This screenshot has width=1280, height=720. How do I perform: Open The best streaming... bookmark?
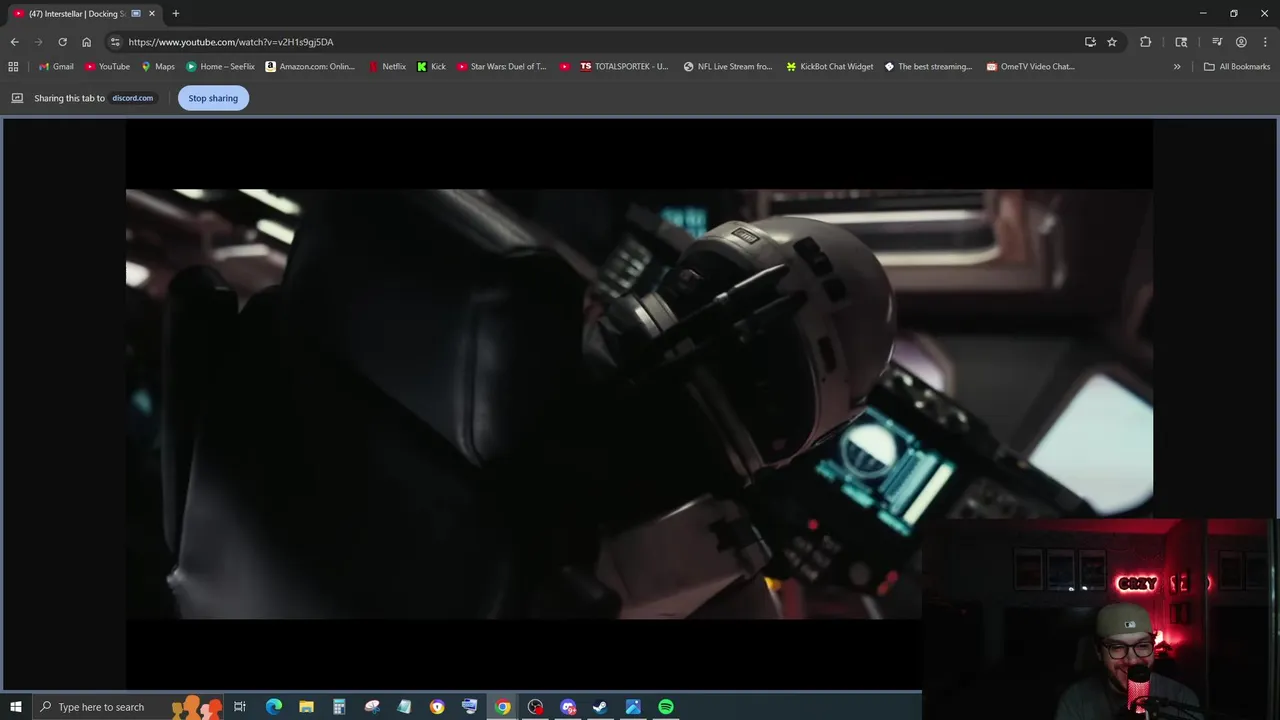pos(928,67)
